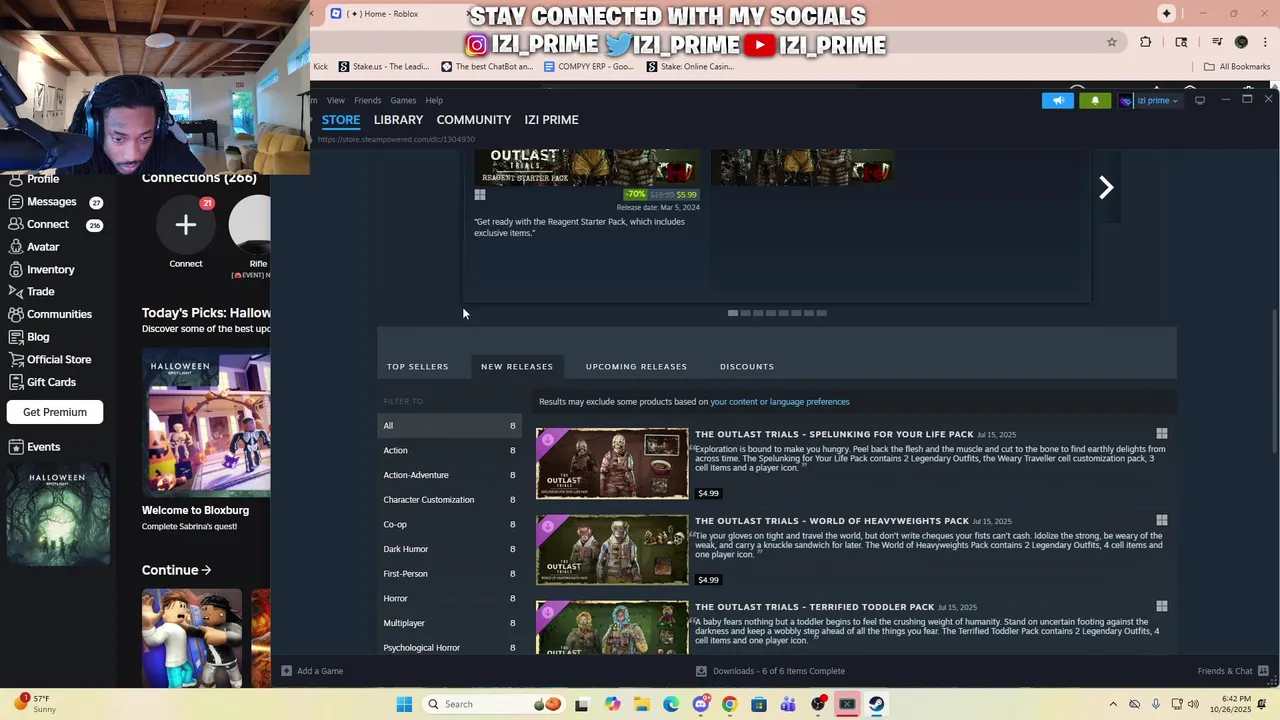1280x720 pixels.
Task: Open Steam notifications bell icon
Action: coord(1095,100)
